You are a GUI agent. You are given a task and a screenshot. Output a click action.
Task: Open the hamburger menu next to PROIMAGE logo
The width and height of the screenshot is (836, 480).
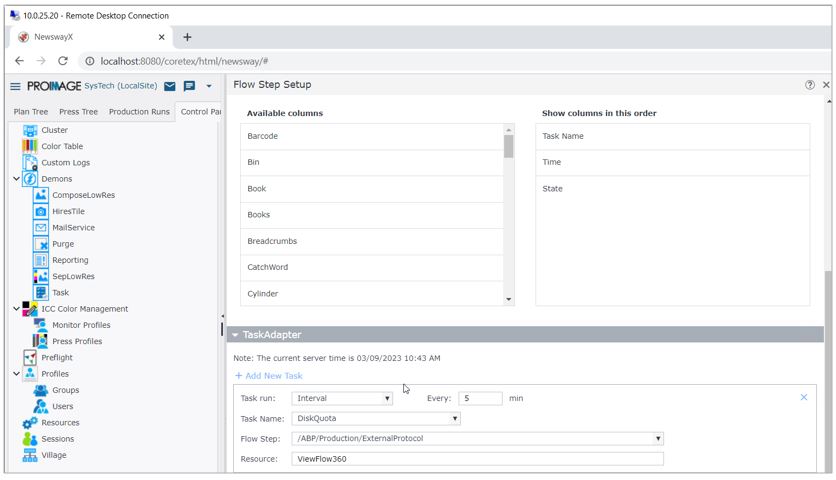pyautogui.click(x=15, y=87)
